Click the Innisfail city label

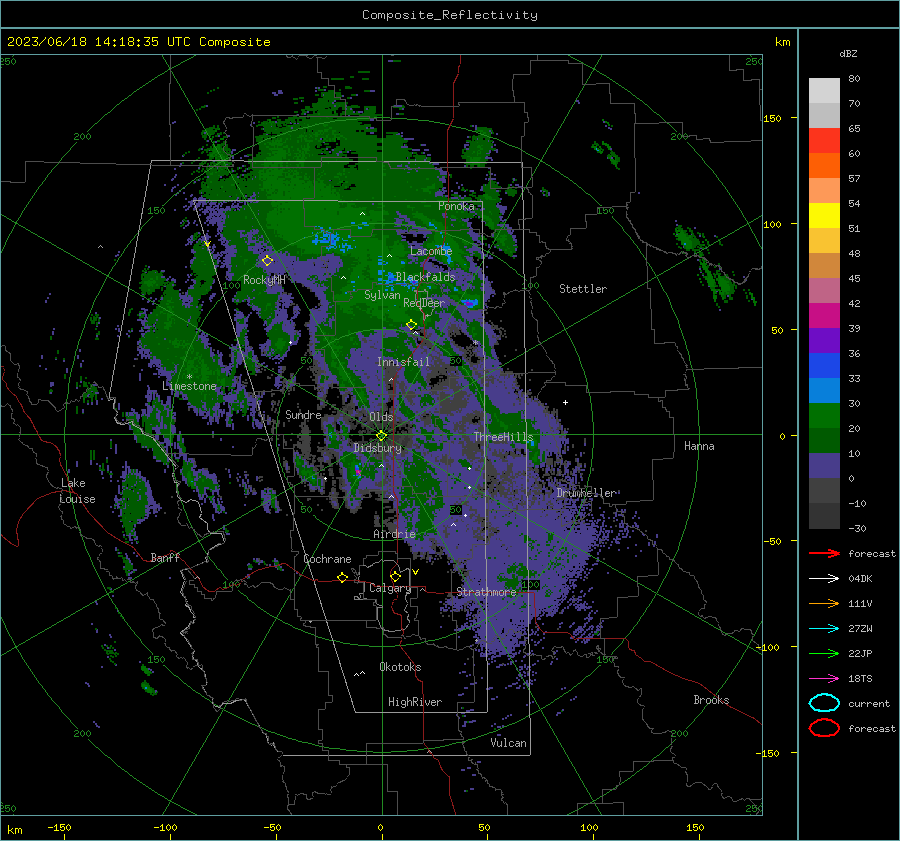coord(403,362)
